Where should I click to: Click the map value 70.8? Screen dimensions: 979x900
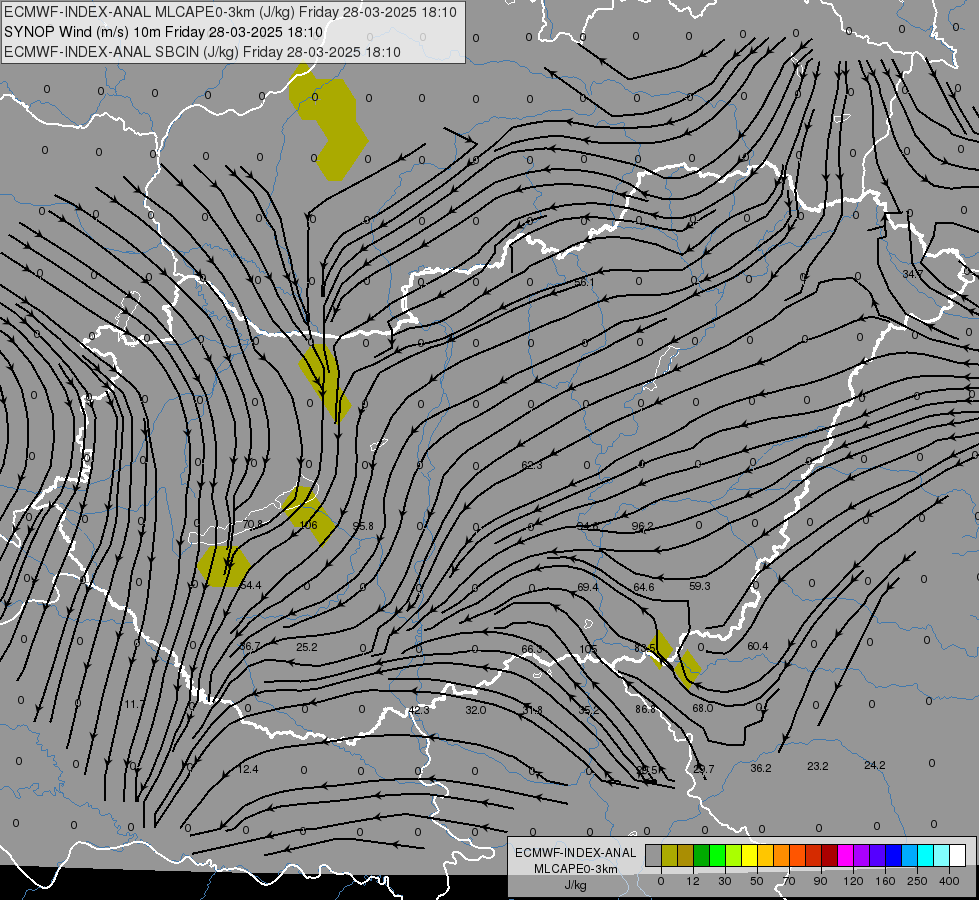252,525
